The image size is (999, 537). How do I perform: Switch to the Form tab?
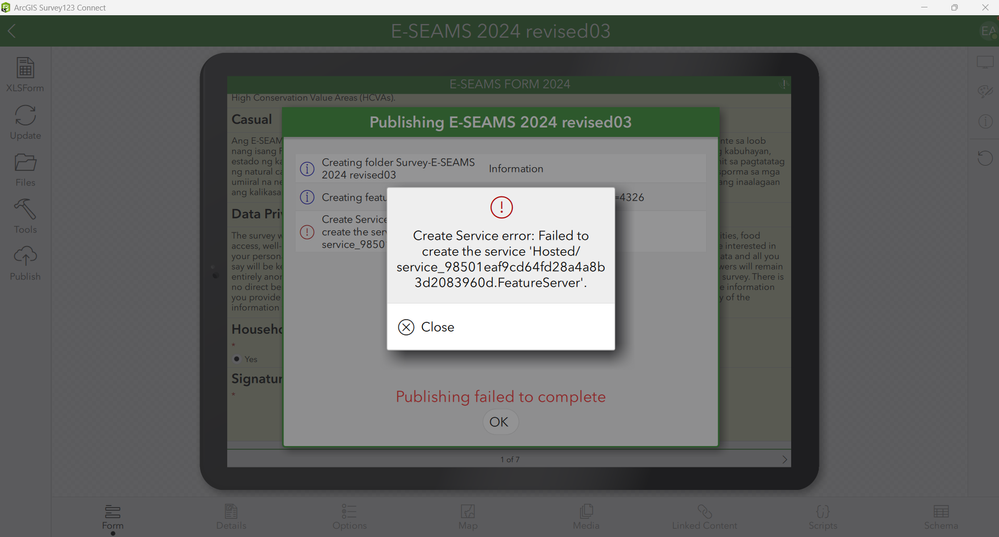point(113,517)
